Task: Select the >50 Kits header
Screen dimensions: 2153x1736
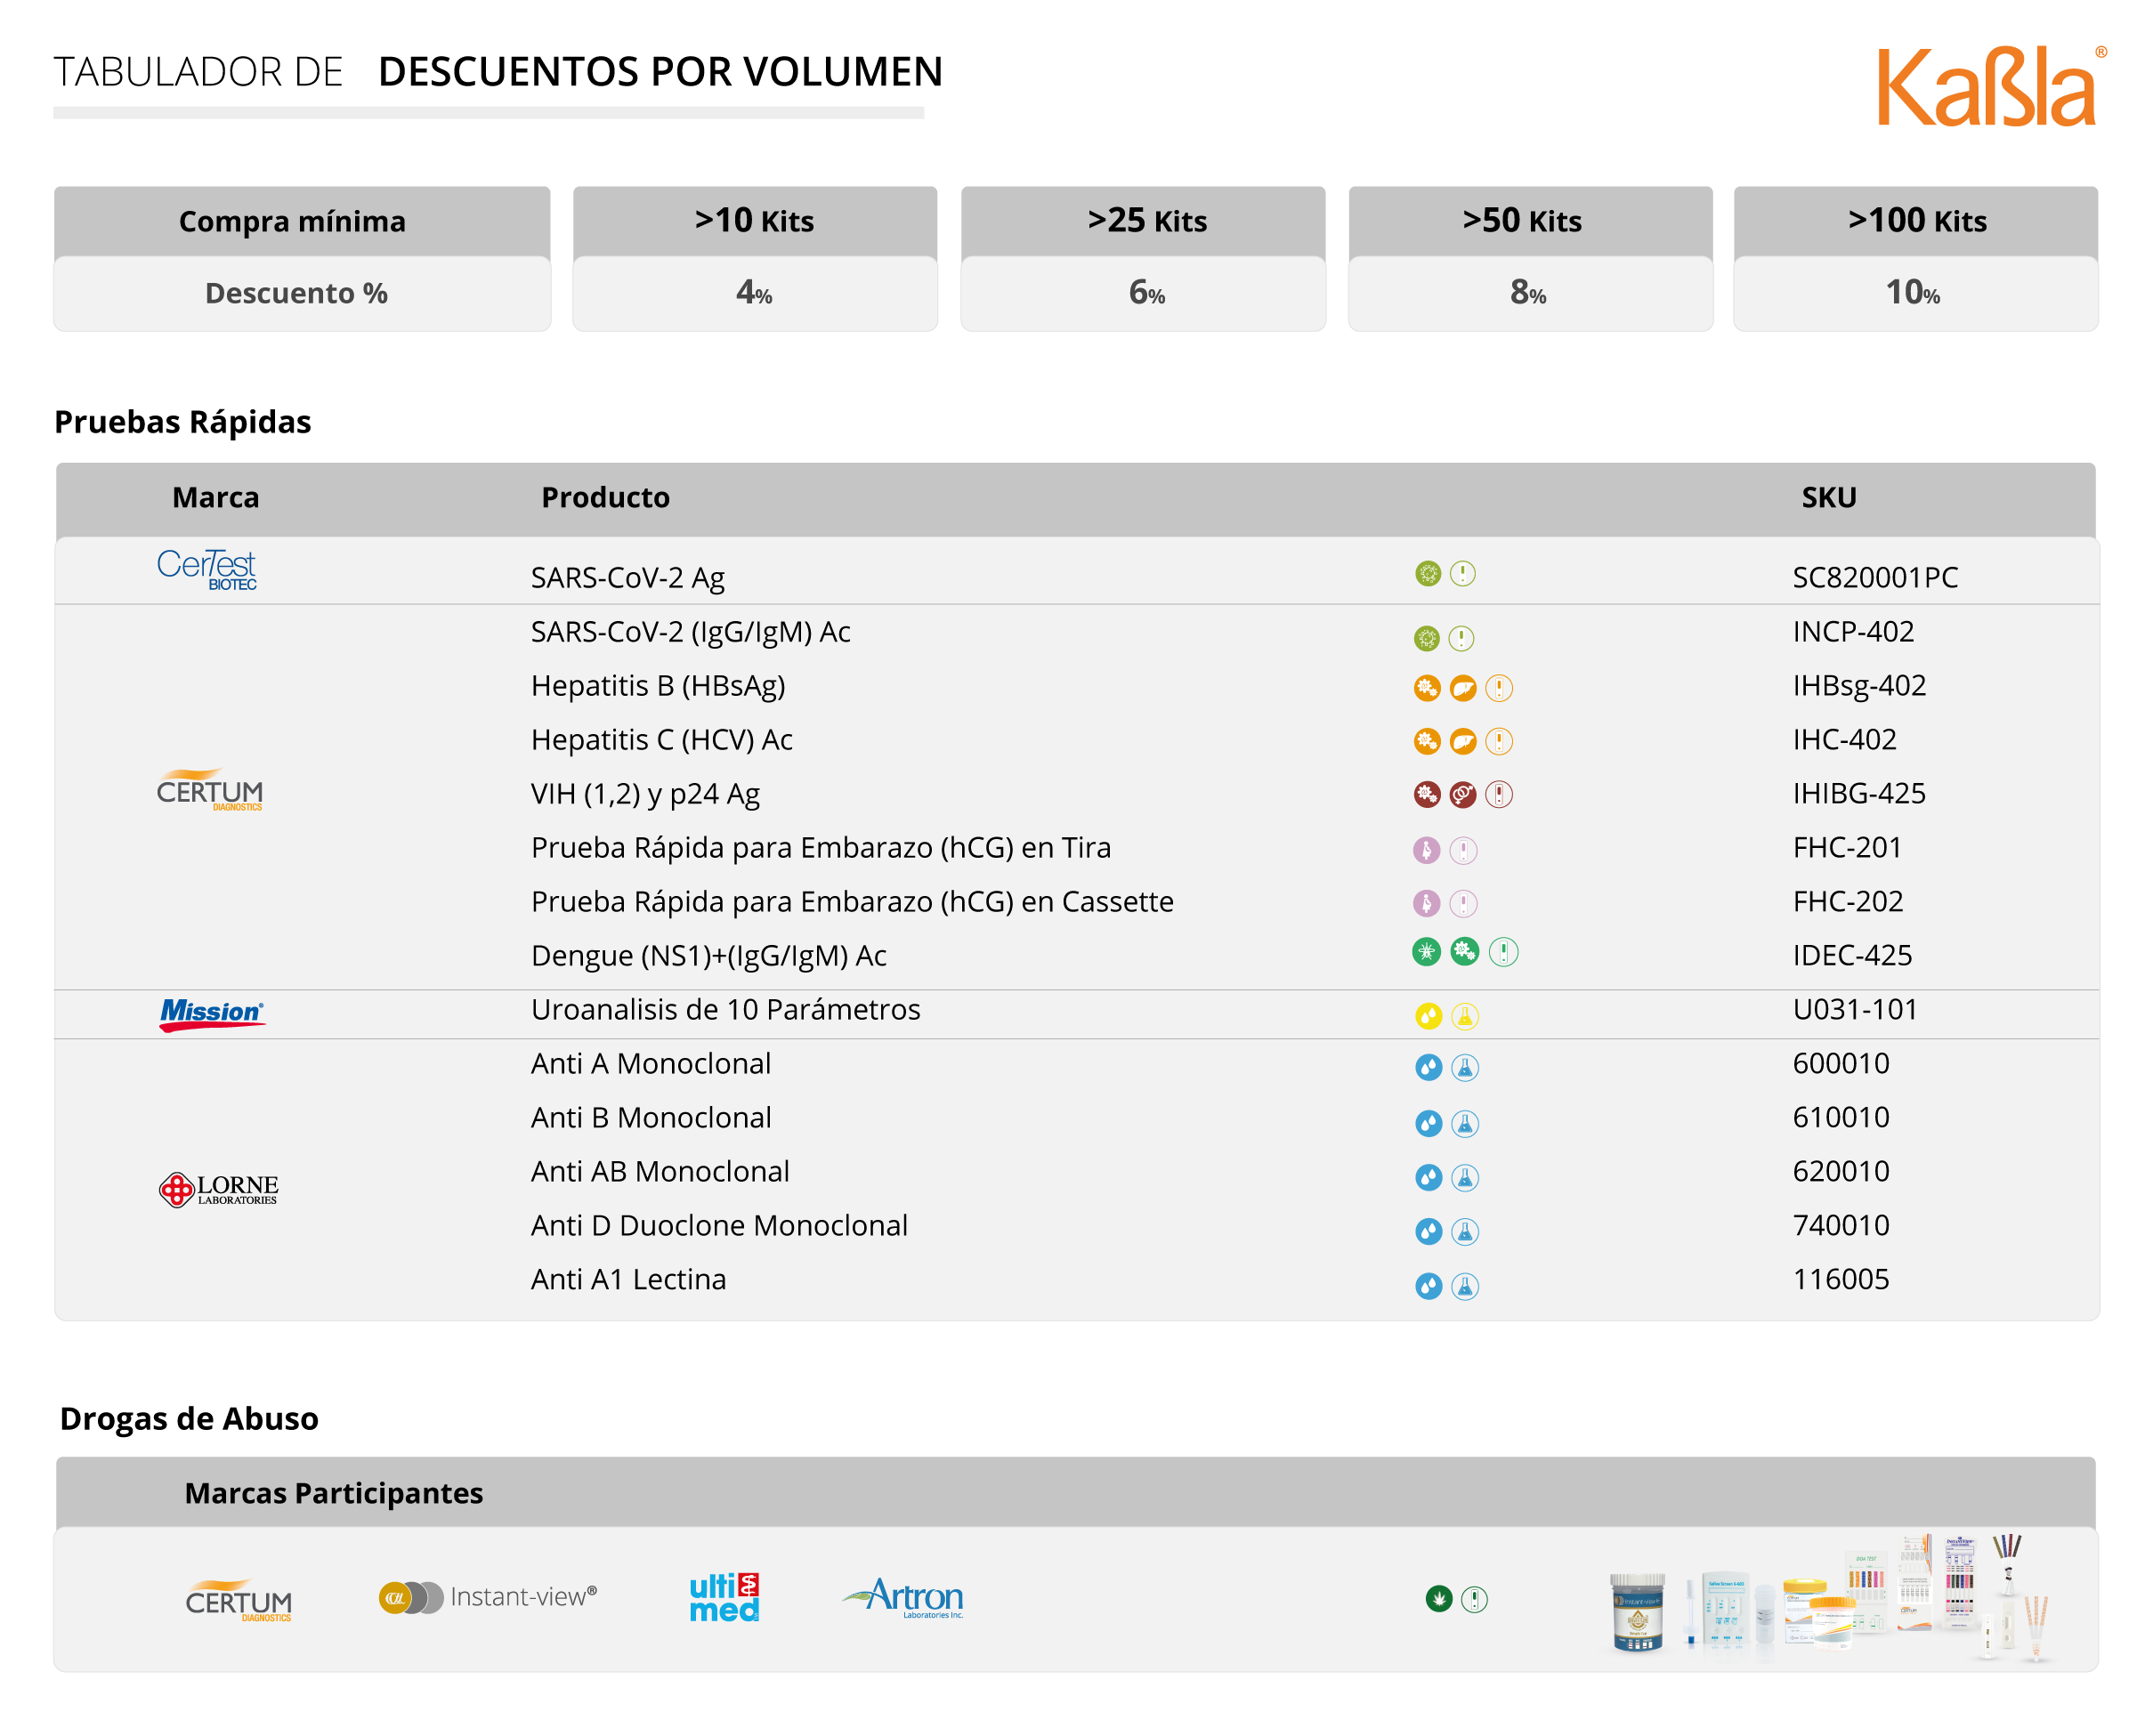Action: click(1530, 221)
